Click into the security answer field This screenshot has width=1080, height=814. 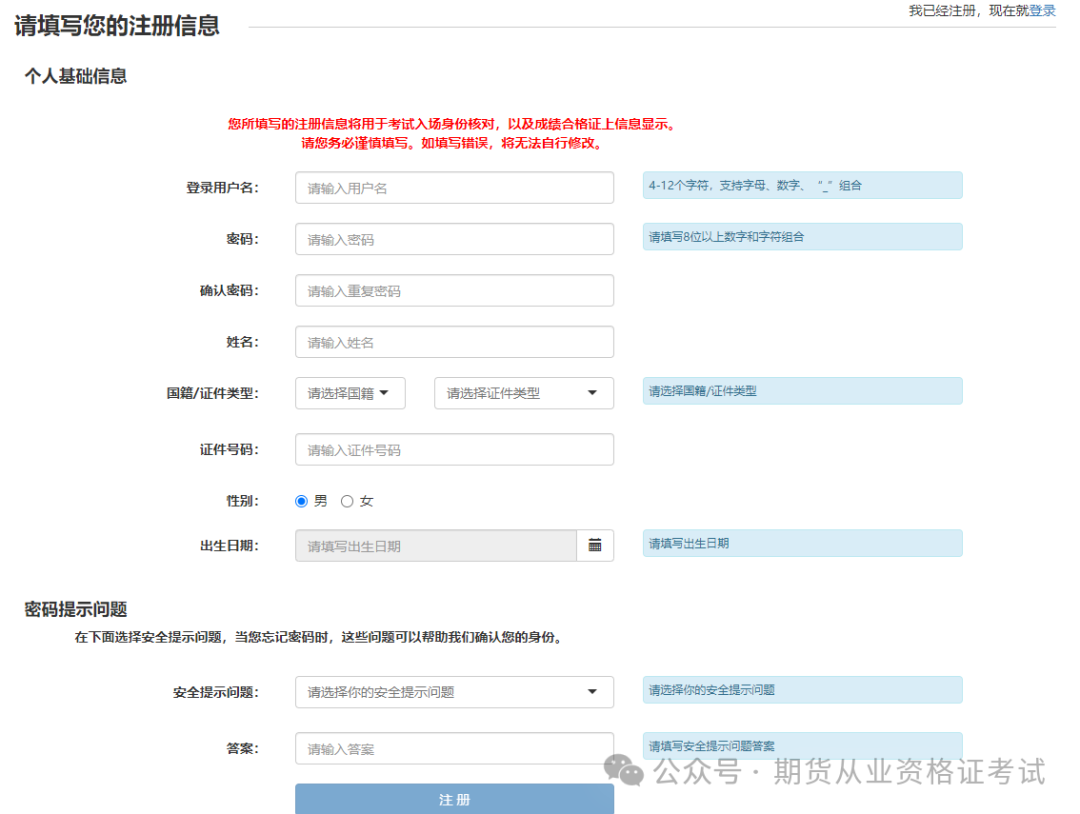click(x=454, y=748)
